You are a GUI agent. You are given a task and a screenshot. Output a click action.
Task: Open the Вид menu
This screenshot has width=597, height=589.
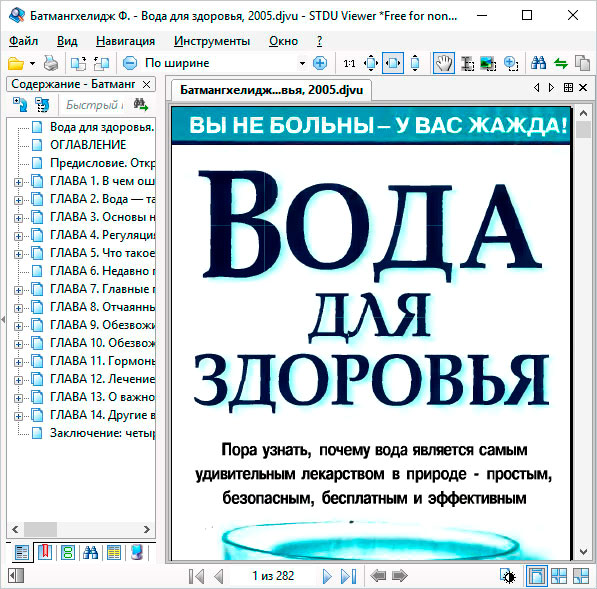(67, 41)
